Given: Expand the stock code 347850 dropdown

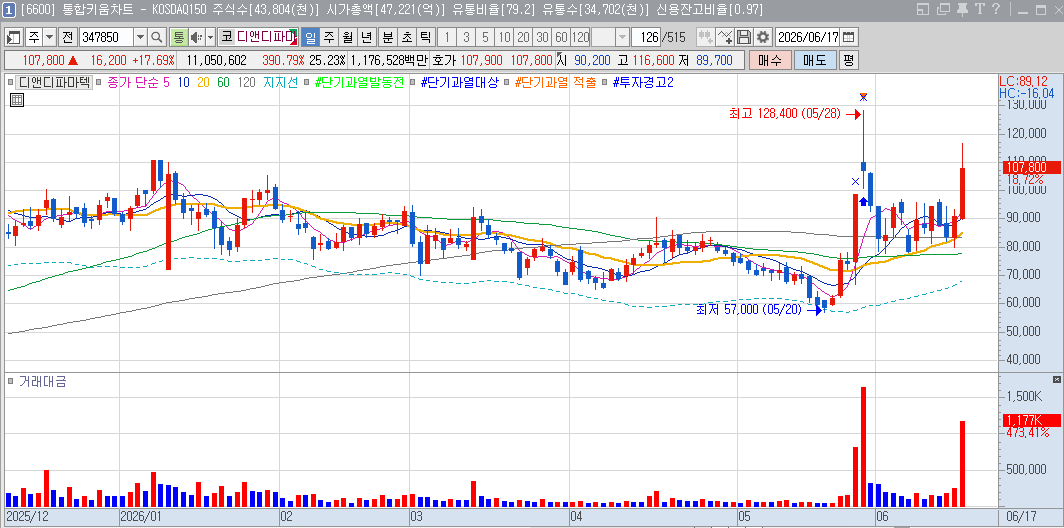Looking at the screenshot, I should [140, 37].
